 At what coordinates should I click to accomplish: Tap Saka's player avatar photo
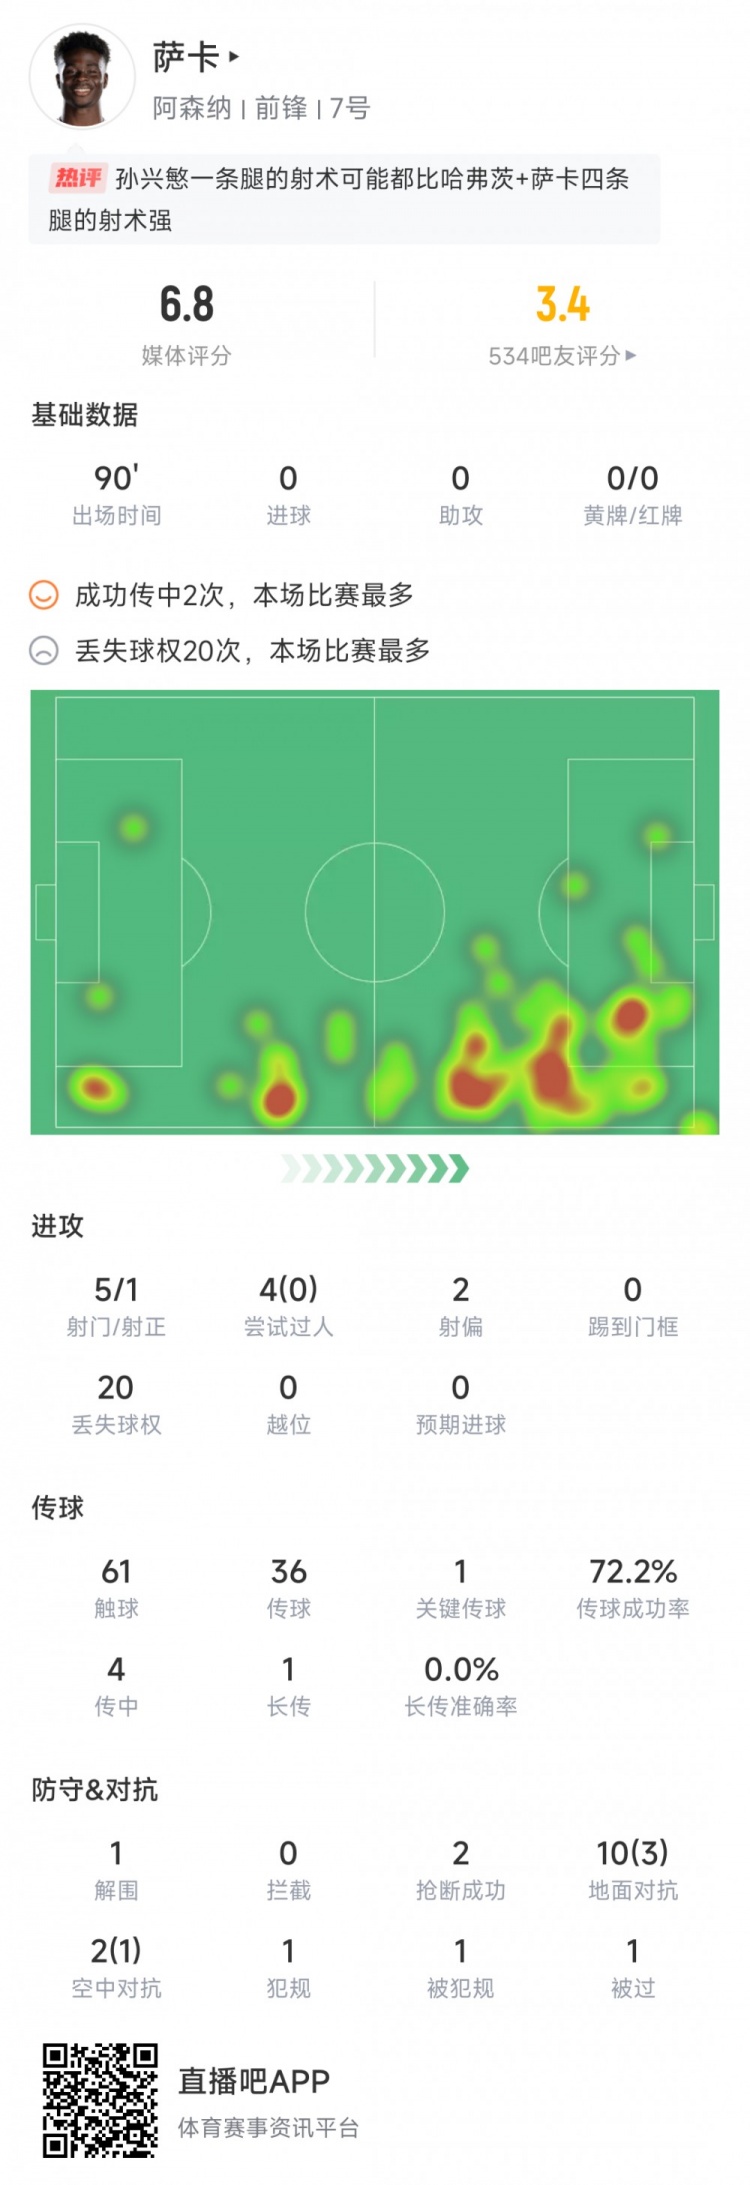[x=82, y=77]
